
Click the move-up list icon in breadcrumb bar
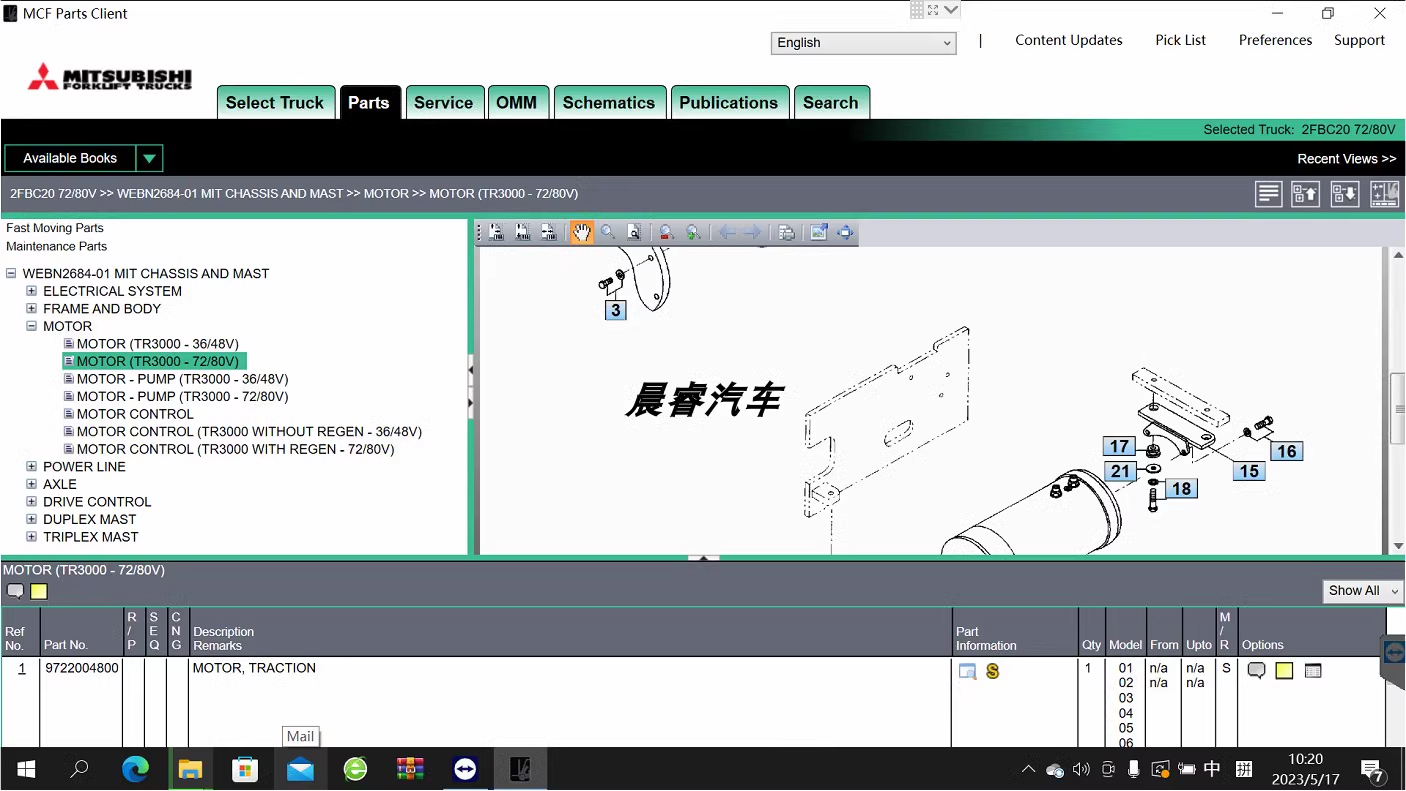(x=1306, y=194)
